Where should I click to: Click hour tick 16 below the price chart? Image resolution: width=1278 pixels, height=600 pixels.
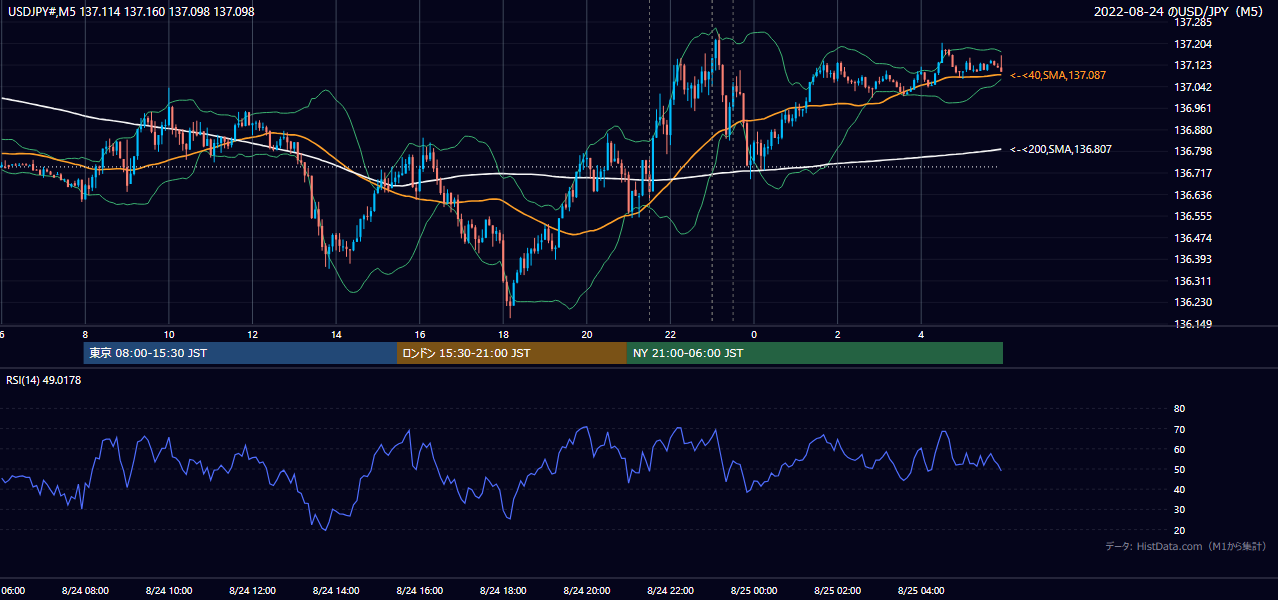point(420,335)
